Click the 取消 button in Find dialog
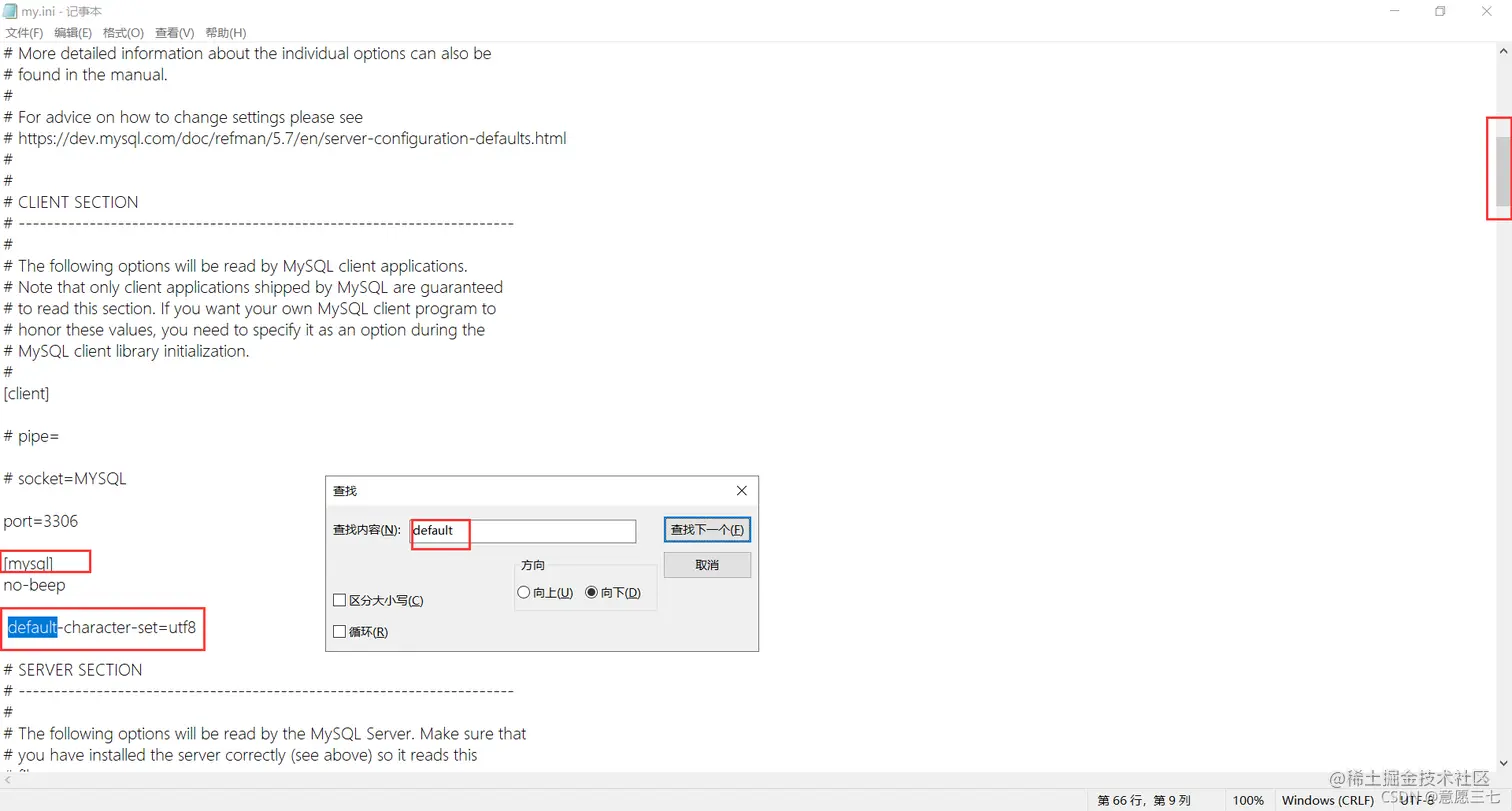Image resolution: width=1512 pixels, height=811 pixels. [x=707, y=565]
